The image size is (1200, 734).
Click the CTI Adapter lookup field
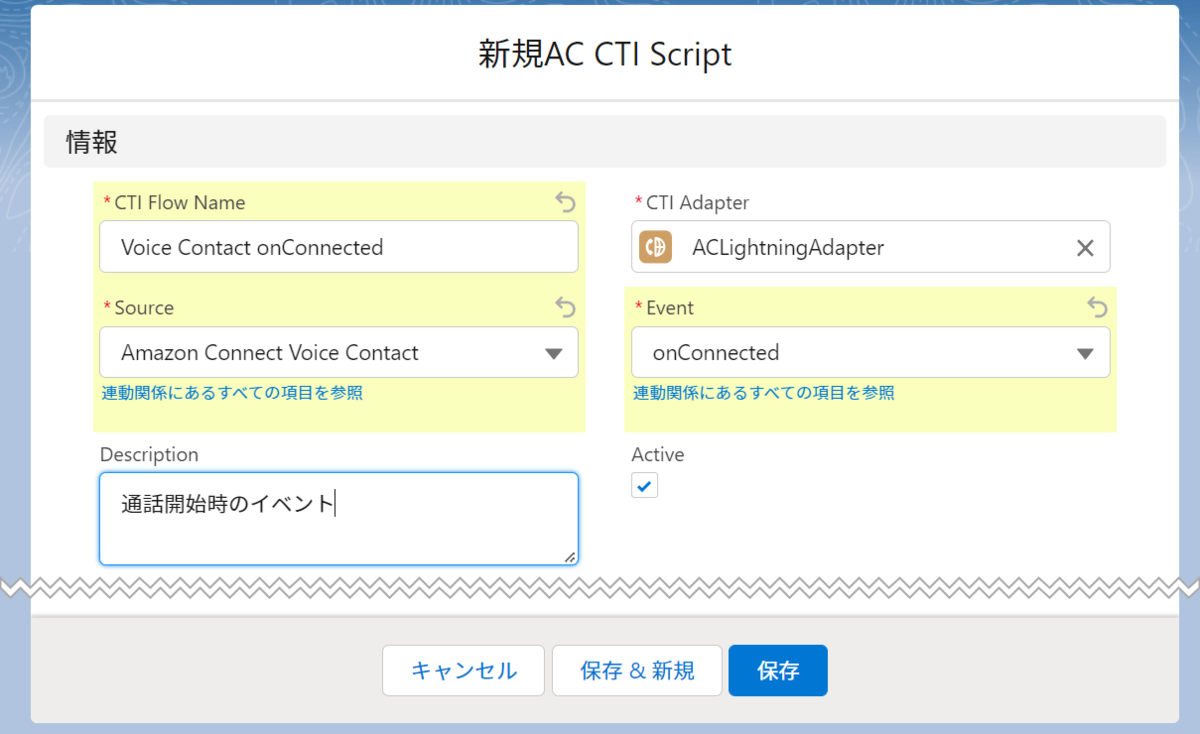tap(871, 247)
